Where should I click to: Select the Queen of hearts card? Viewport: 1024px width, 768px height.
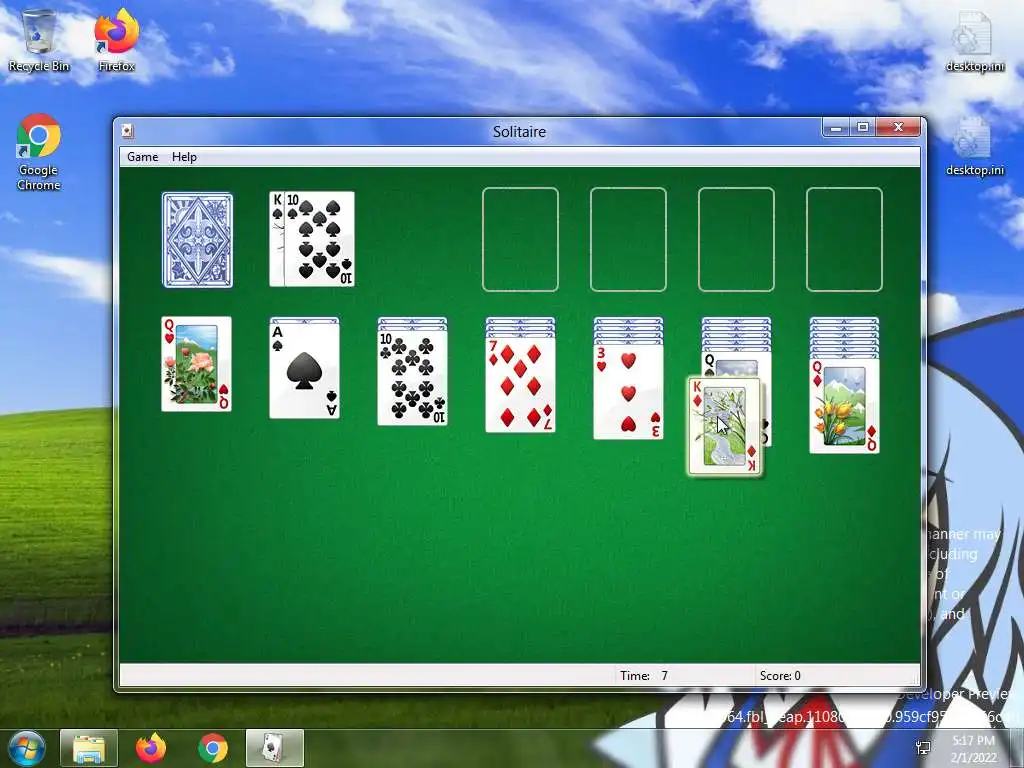[x=197, y=364]
